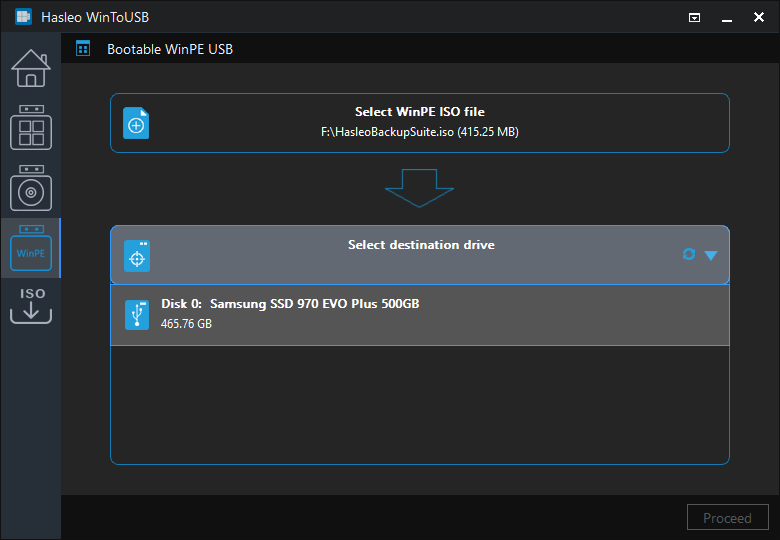Image resolution: width=780 pixels, height=540 pixels.
Task: Open the ISO download sidebar icon
Action: coord(31,305)
